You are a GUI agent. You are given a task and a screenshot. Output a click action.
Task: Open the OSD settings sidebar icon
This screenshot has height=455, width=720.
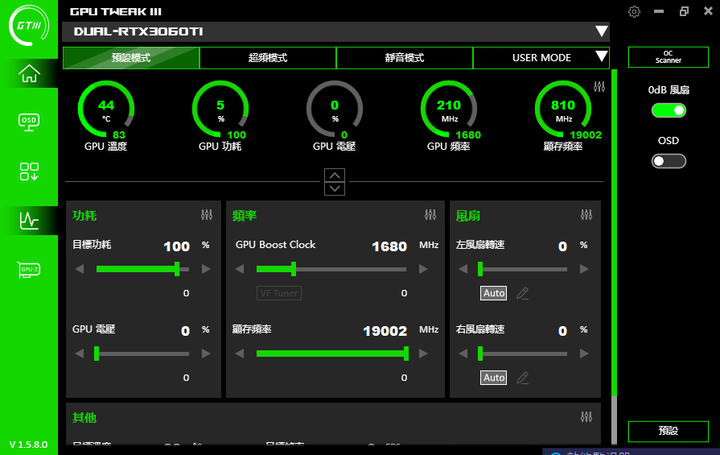coord(29,122)
